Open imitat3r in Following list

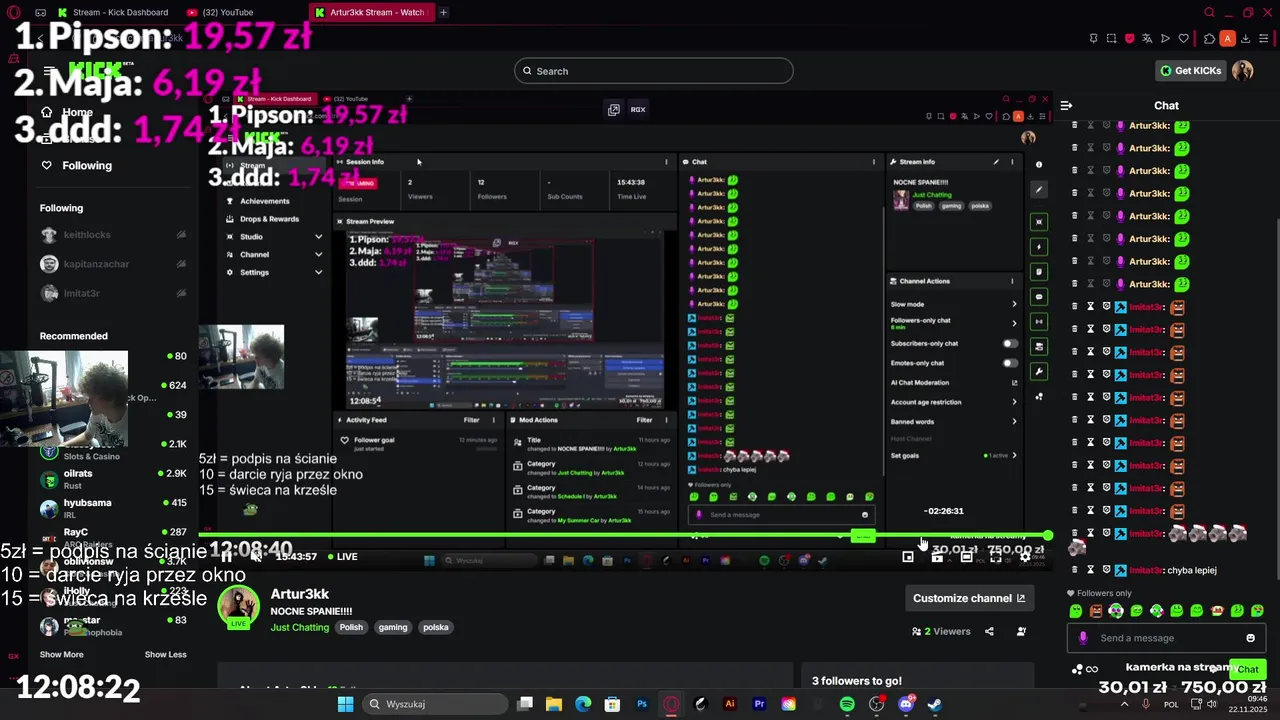[x=112, y=293]
